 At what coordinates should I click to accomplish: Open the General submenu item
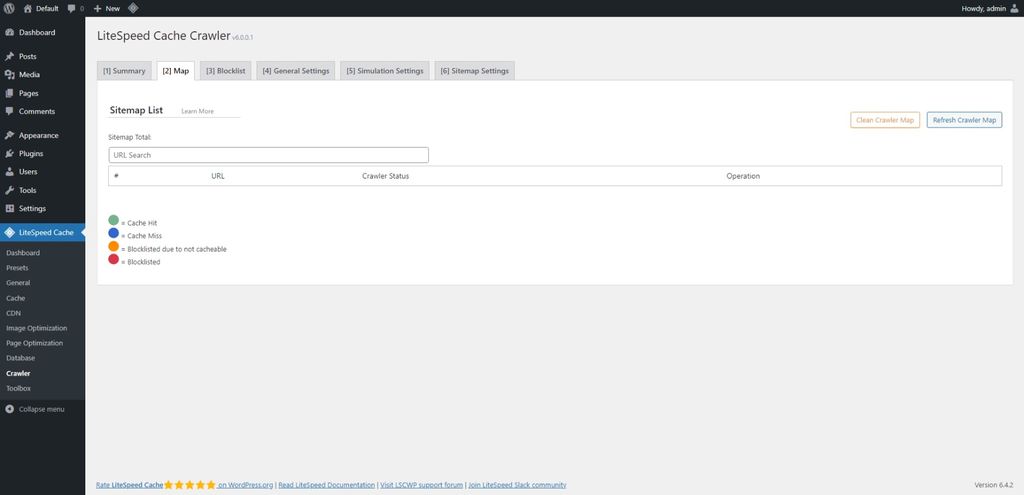tap(18, 283)
